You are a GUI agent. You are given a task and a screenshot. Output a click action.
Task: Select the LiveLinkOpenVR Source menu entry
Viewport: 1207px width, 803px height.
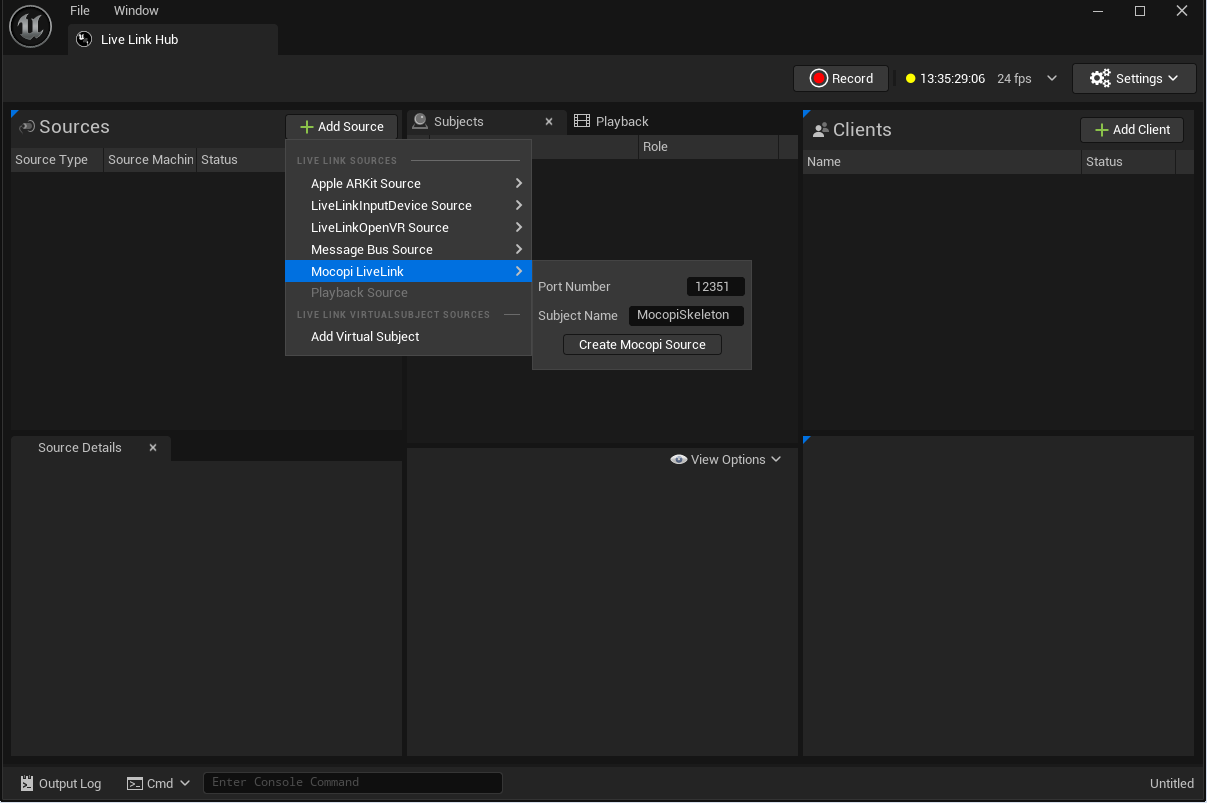pyautogui.click(x=379, y=228)
